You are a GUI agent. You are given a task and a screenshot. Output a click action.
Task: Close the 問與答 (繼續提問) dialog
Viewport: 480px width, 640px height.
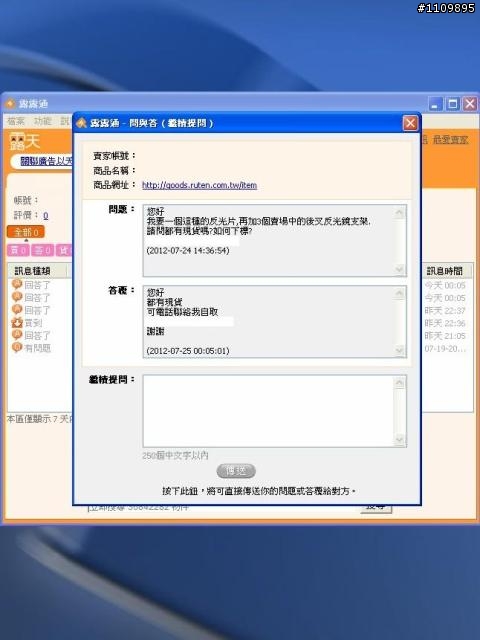[x=410, y=123]
